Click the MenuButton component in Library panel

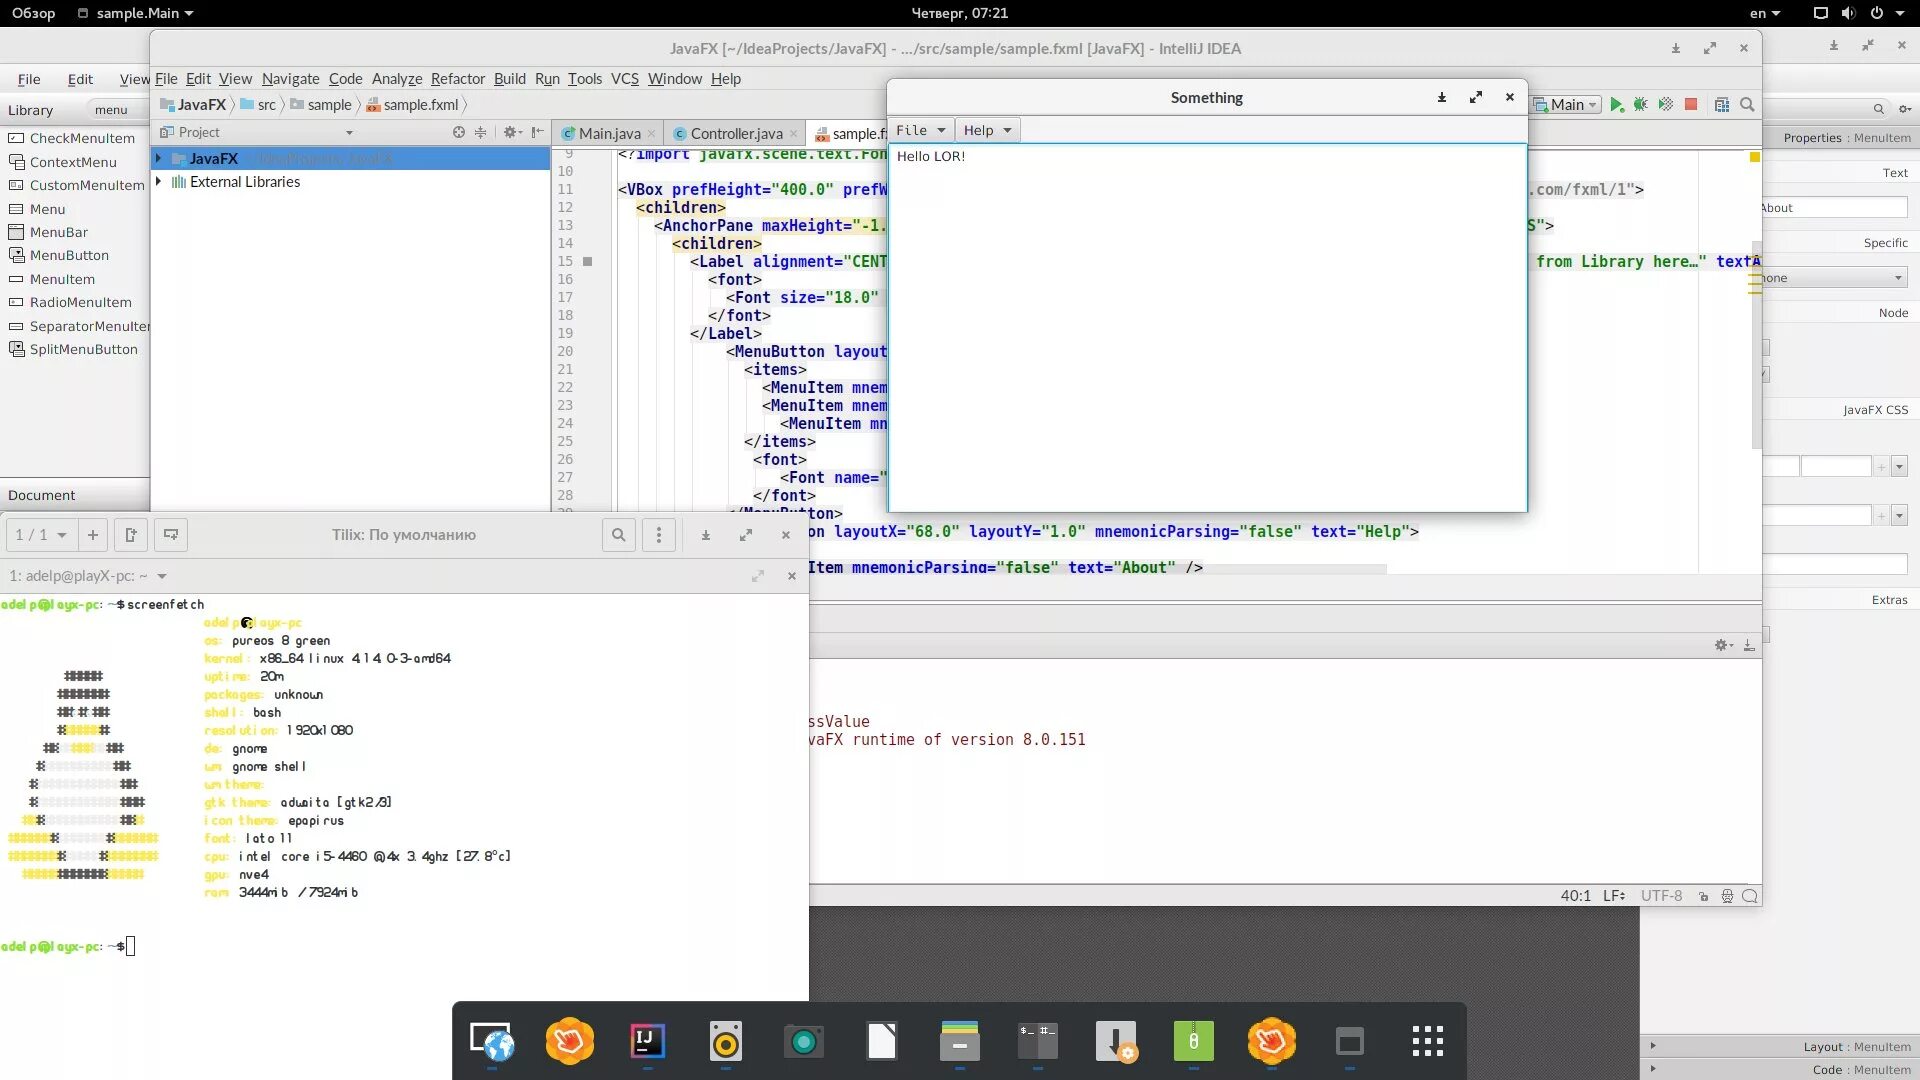tap(67, 255)
